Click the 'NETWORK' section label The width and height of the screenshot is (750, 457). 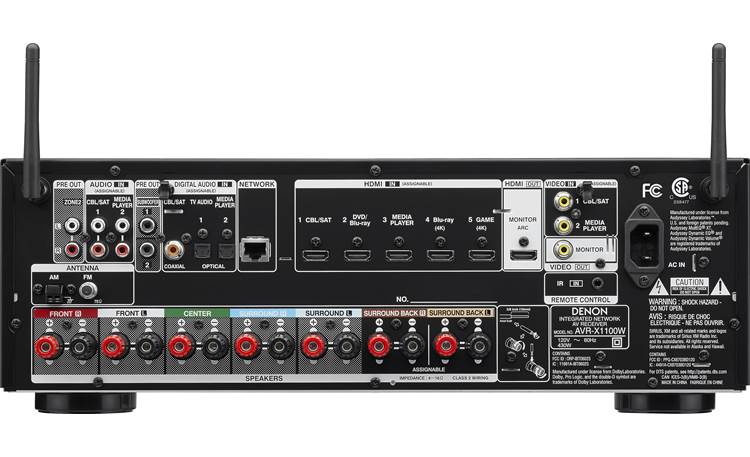[257, 184]
